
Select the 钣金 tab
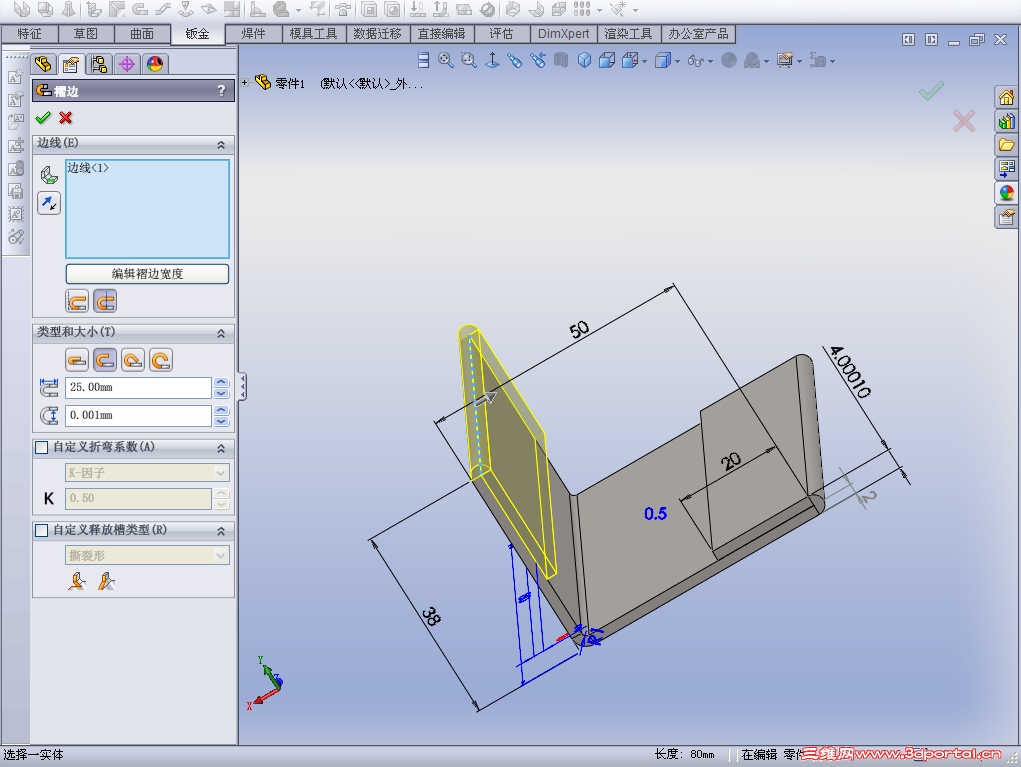[197, 34]
